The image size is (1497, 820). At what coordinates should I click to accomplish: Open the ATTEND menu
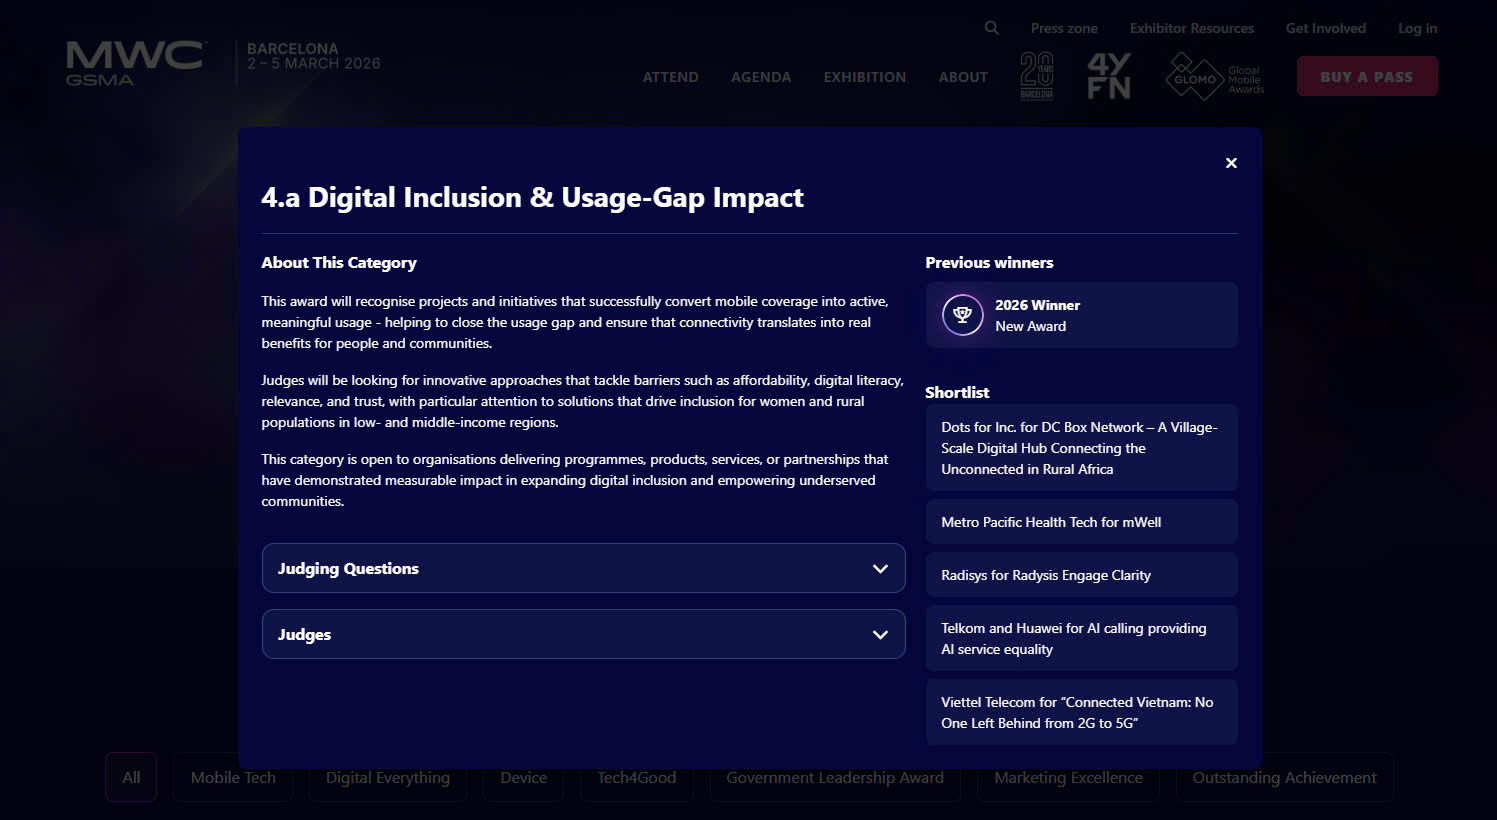670,77
